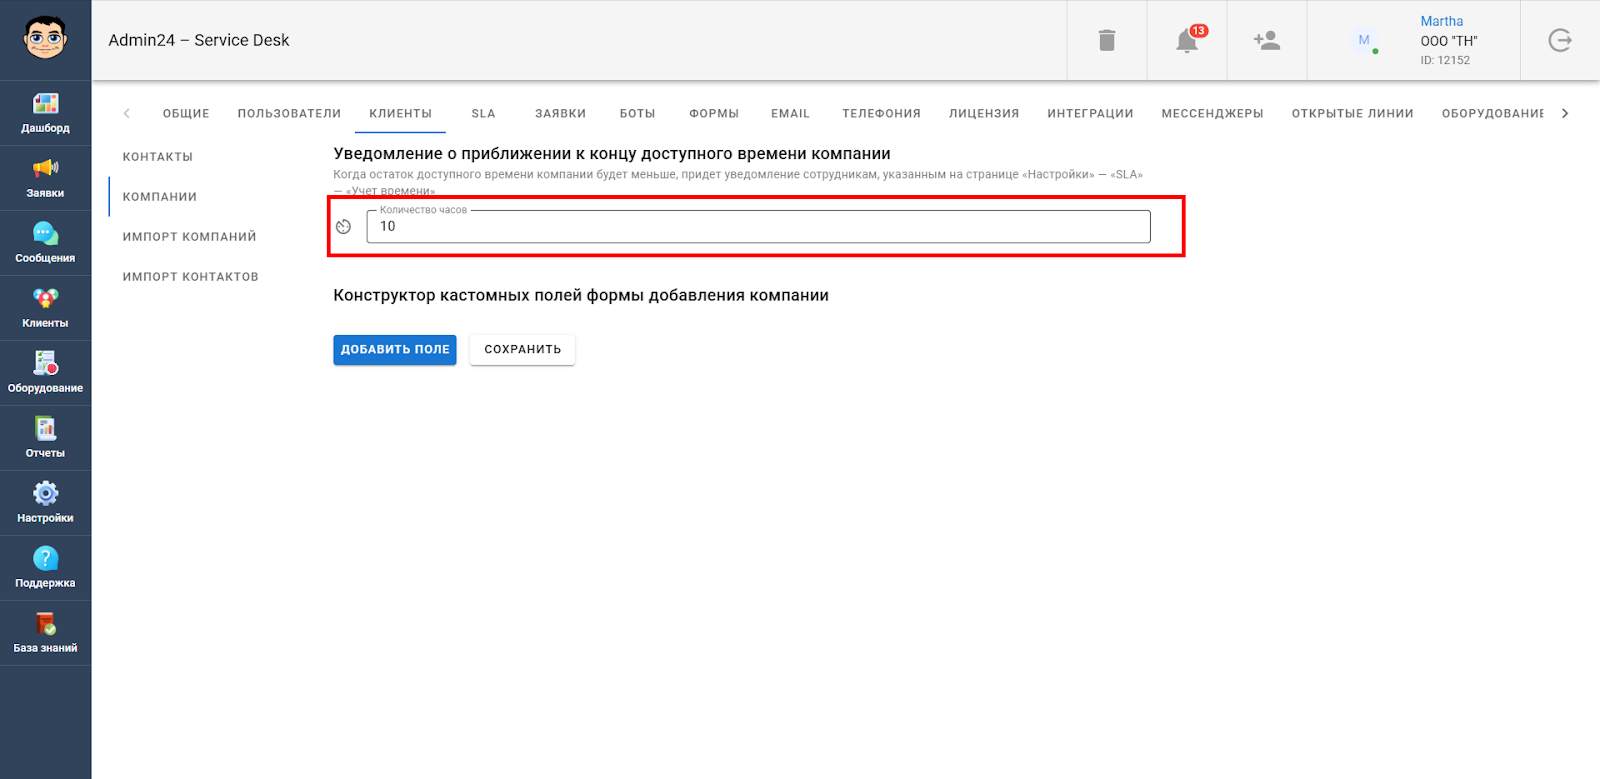The width and height of the screenshot is (1600, 779).
Task: Open Сообщения chat bubble icon
Action: (45, 235)
